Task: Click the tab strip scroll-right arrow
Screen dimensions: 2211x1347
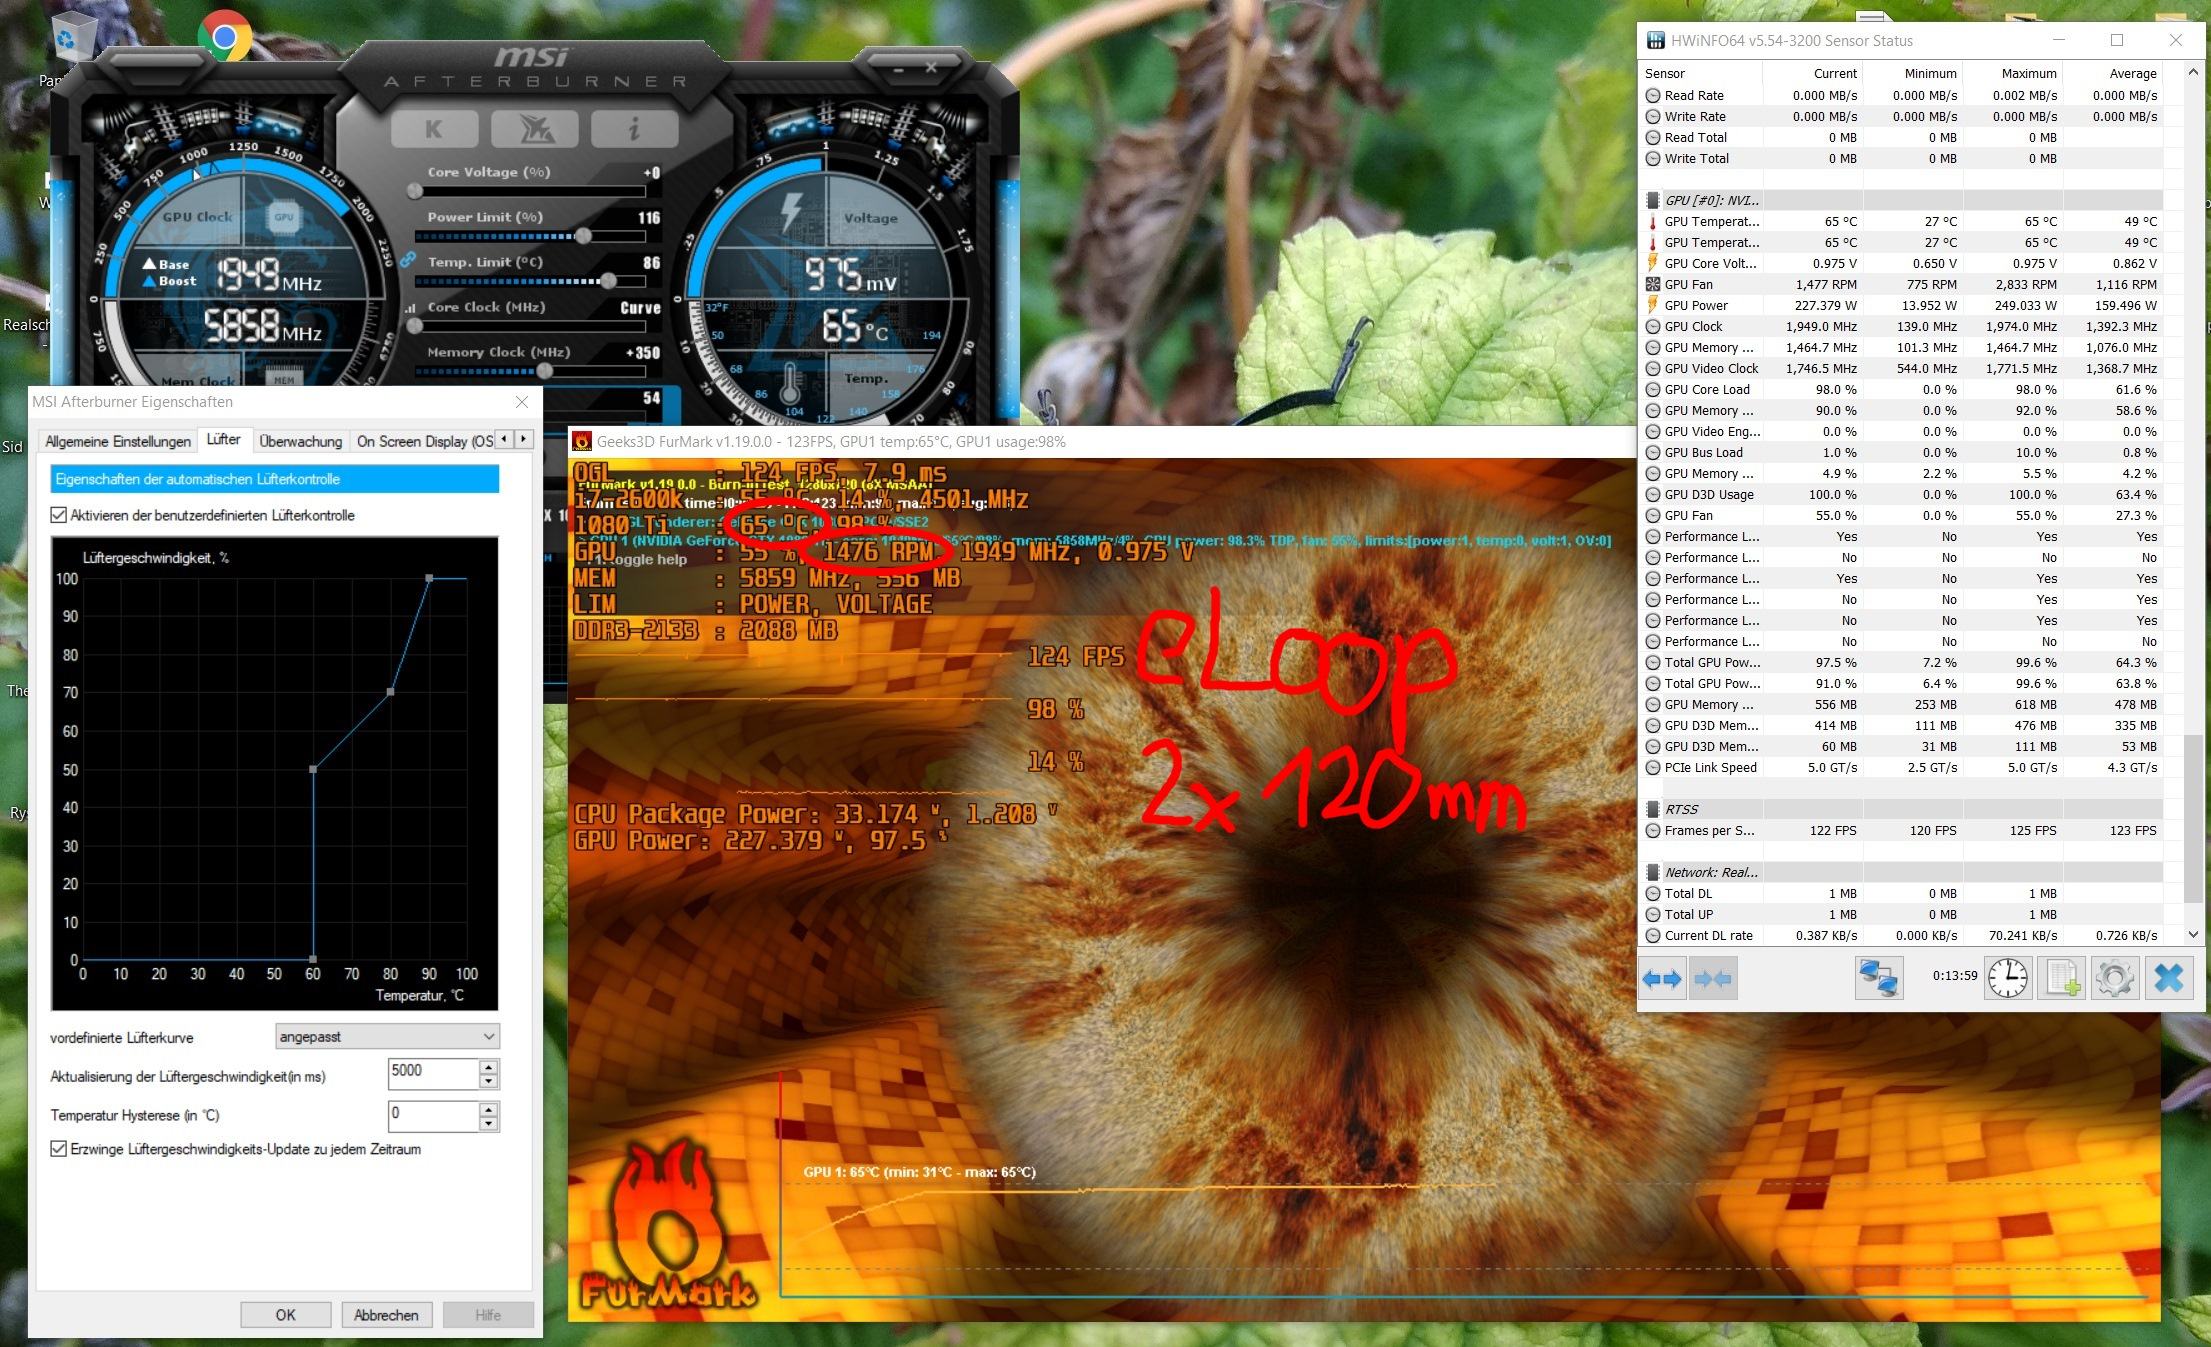Action: (524, 439)
